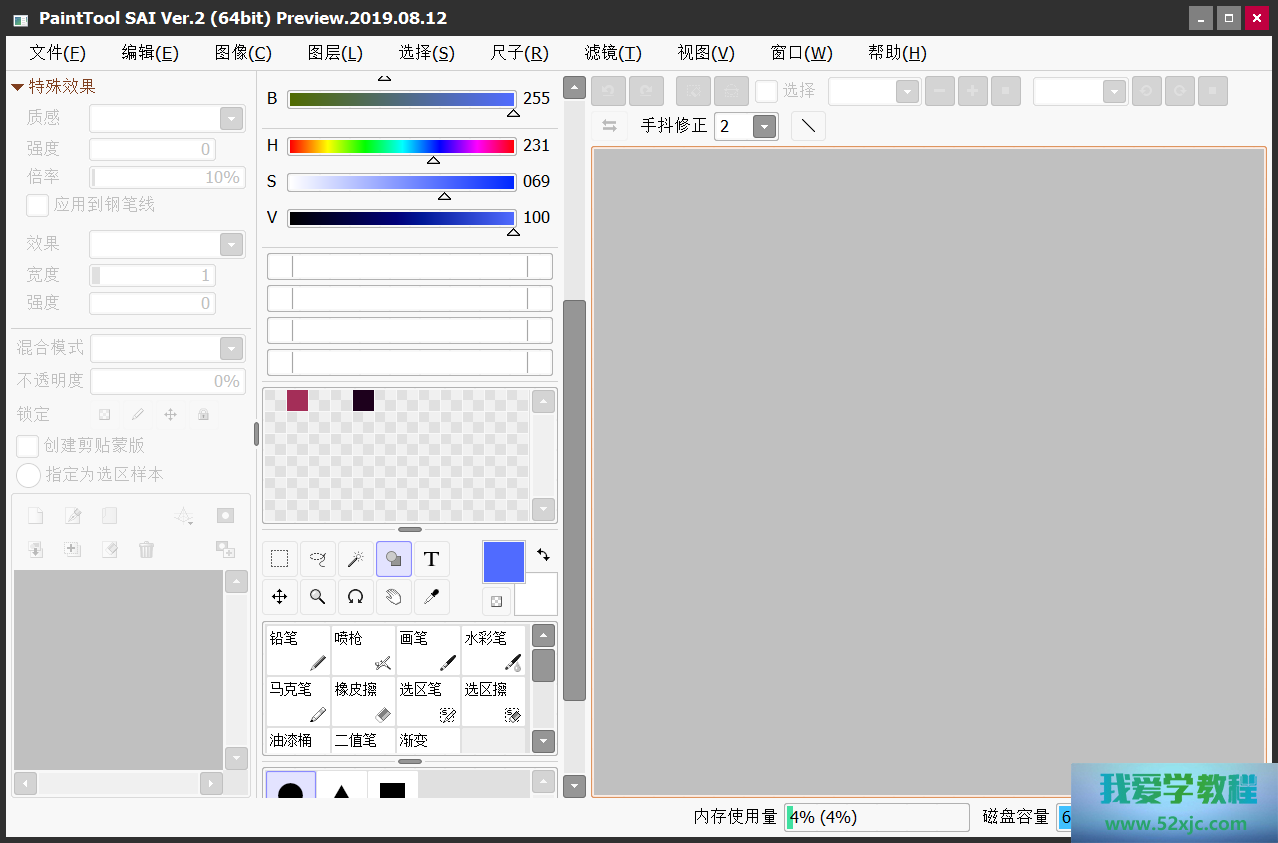Select the Move tool
This screenshot has width=1278, height=843.
280,597
